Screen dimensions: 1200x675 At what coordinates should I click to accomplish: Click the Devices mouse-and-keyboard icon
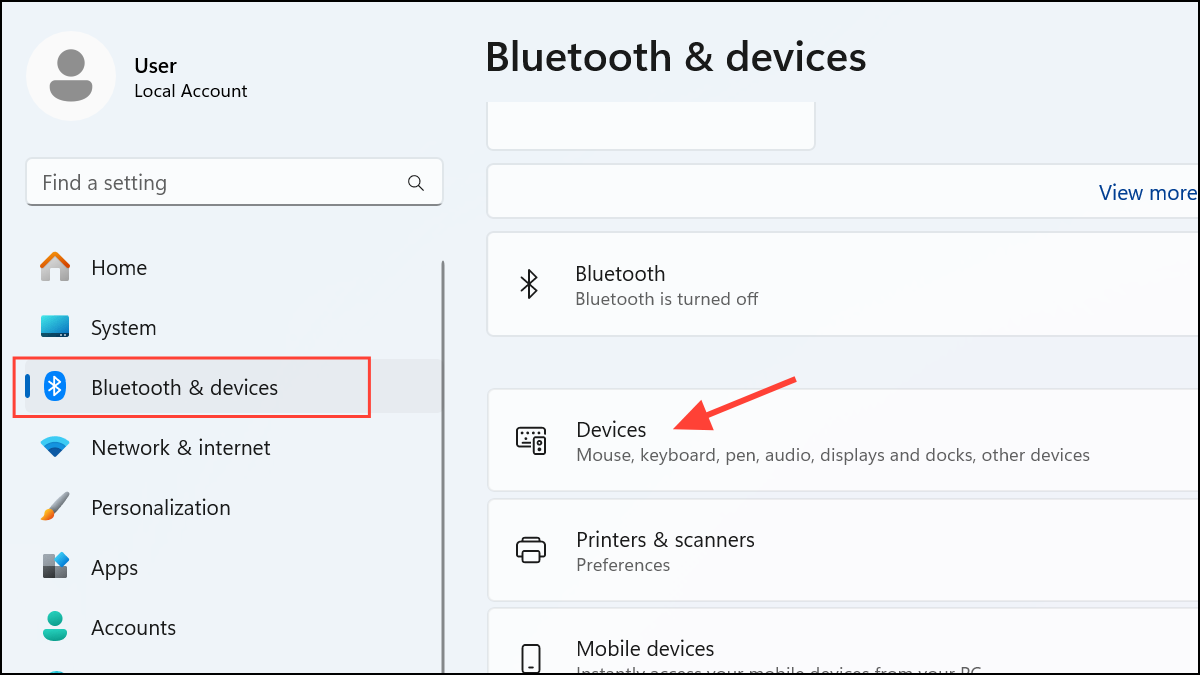pos(531,440)
